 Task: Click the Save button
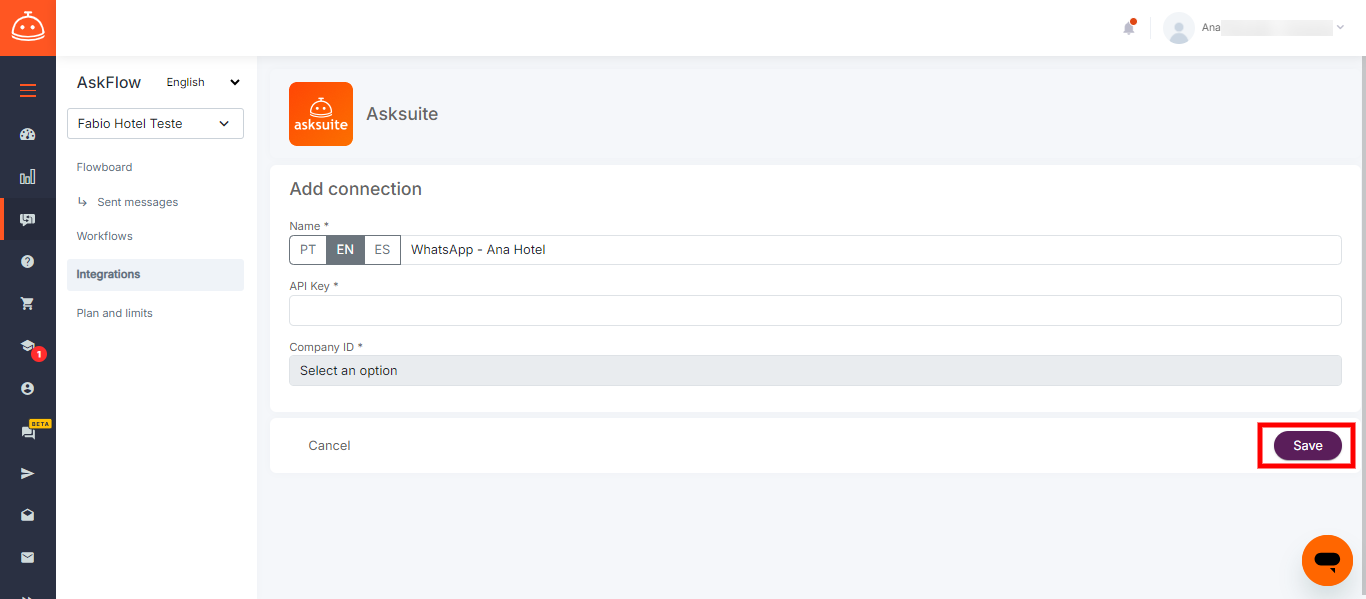(x=1307, y=446)
